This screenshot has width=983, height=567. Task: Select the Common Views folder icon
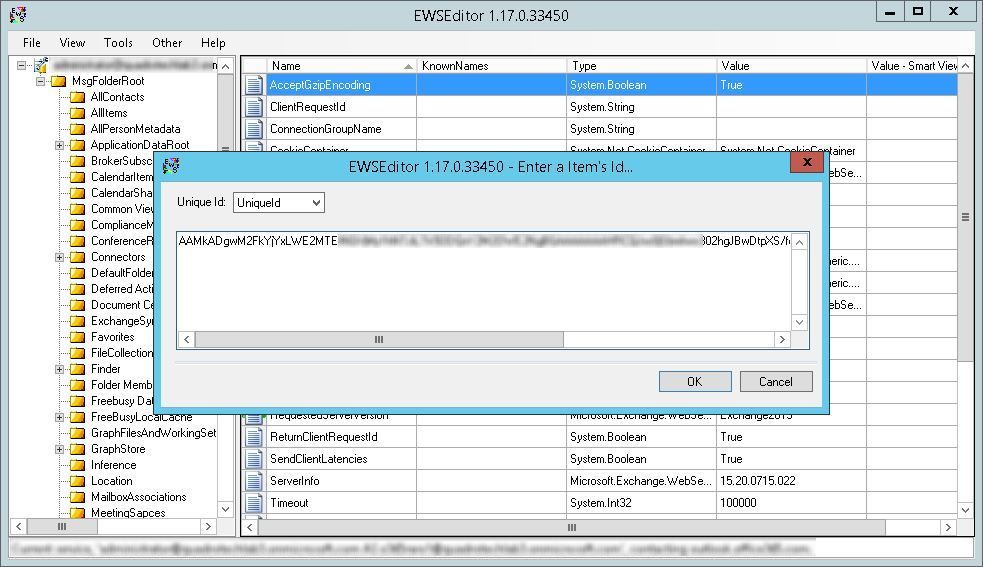[77, 209]
